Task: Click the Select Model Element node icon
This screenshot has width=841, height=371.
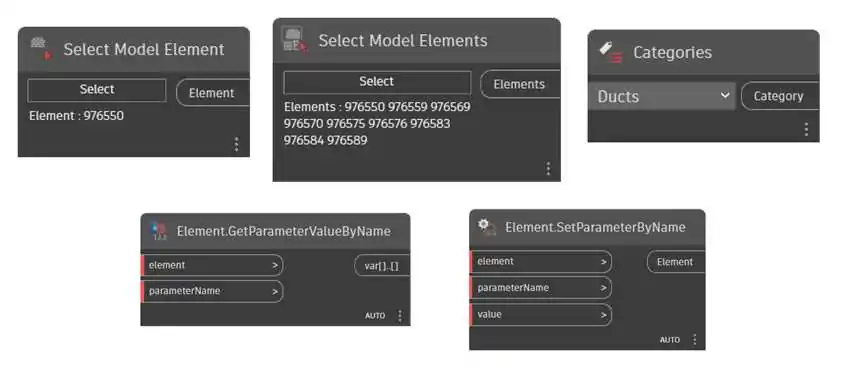Action: point(41,49)
